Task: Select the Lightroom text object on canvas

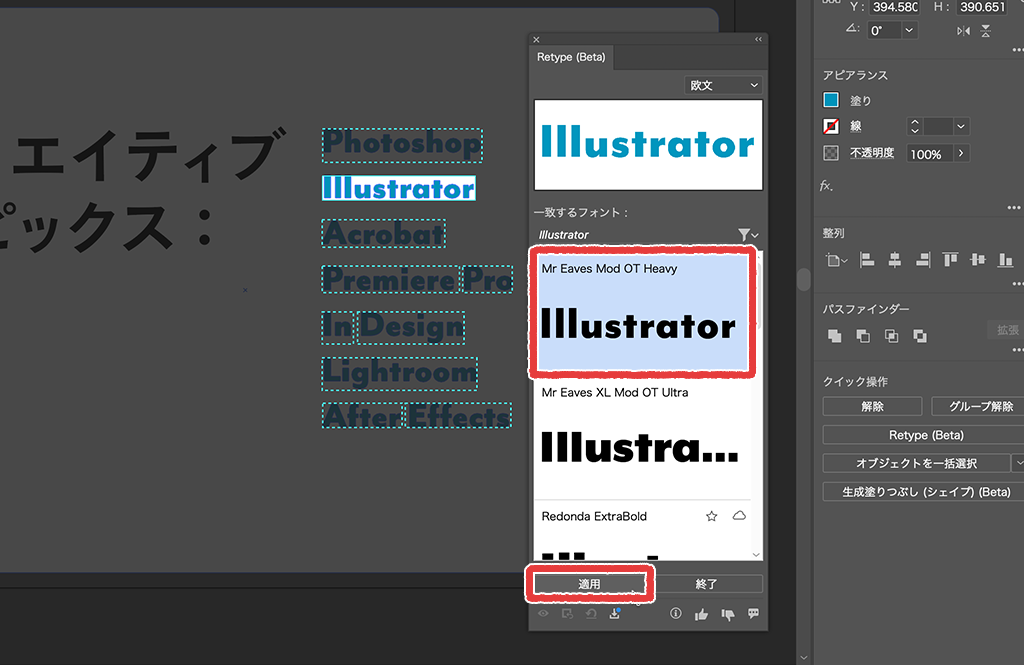Action: [x=400, y=374]
